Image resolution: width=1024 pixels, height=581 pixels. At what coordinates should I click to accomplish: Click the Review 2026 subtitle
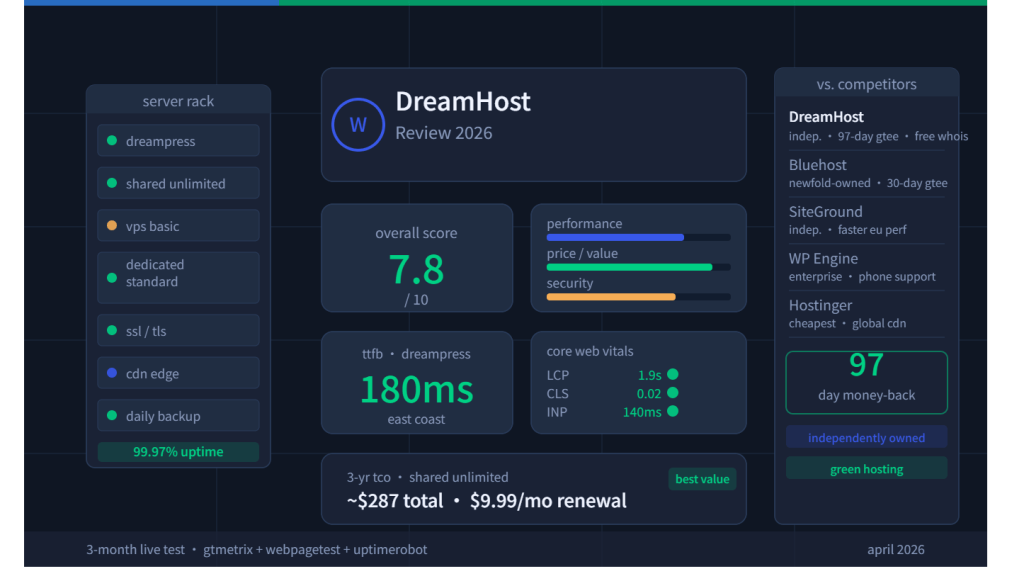pos(443,133)
